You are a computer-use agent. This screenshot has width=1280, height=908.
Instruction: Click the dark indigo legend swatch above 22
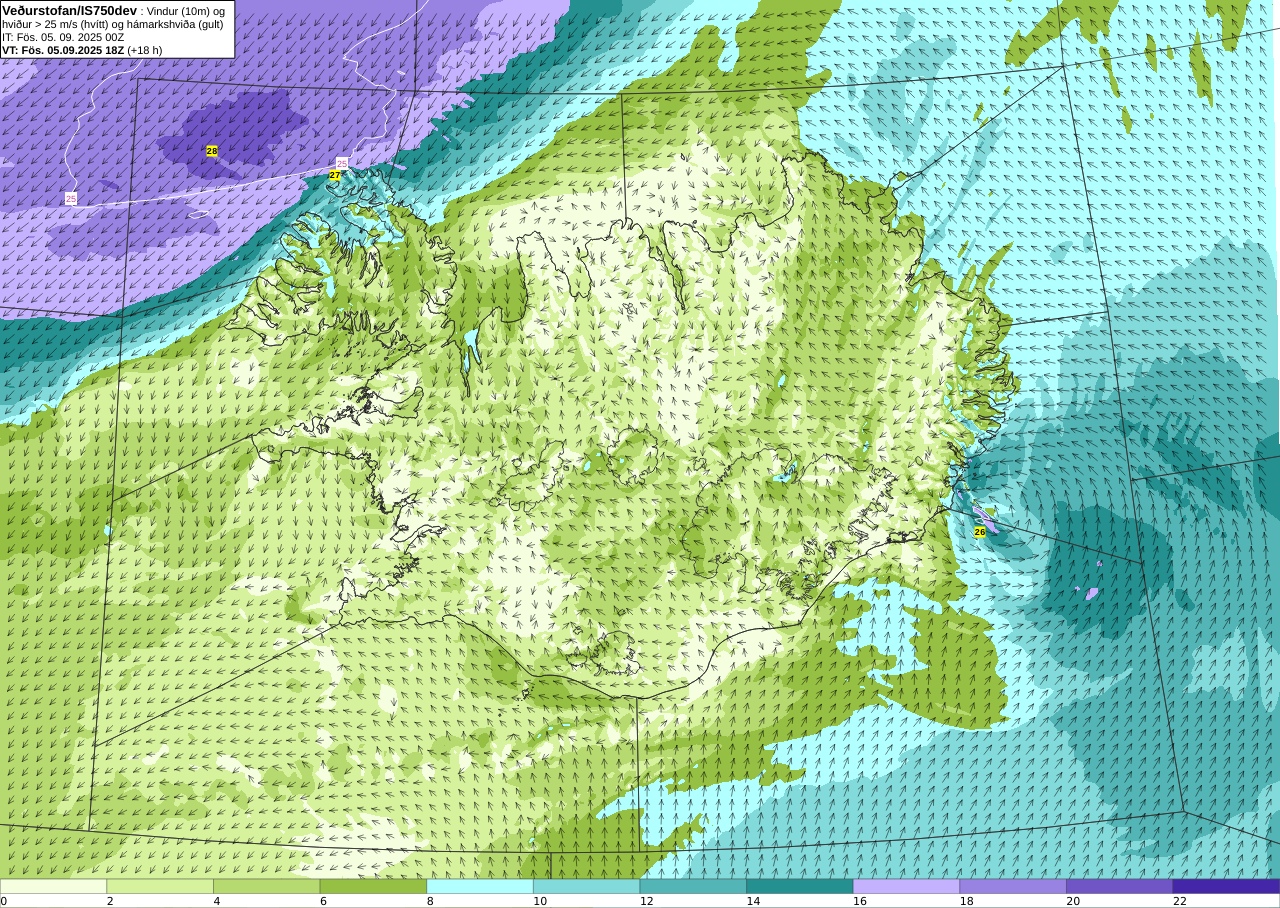point(1227,886)
